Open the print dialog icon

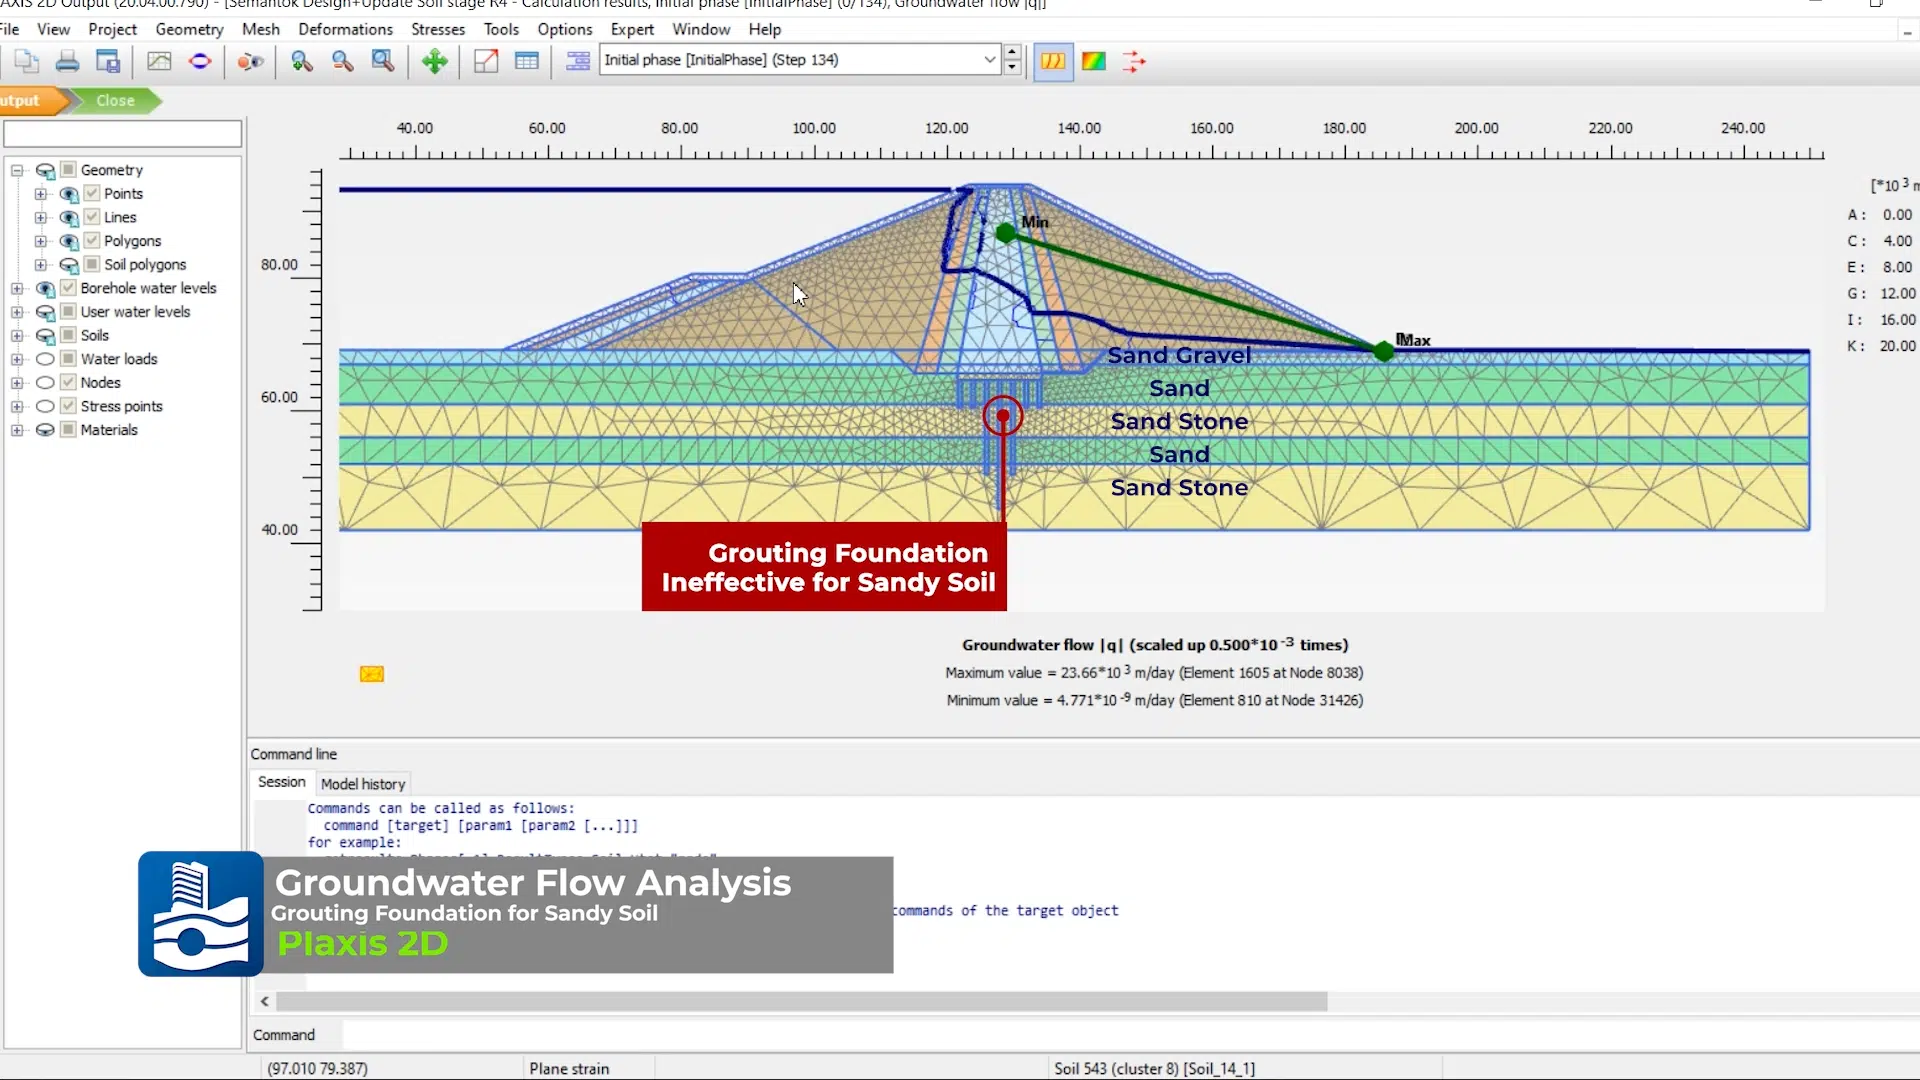[x=67, y=61]
